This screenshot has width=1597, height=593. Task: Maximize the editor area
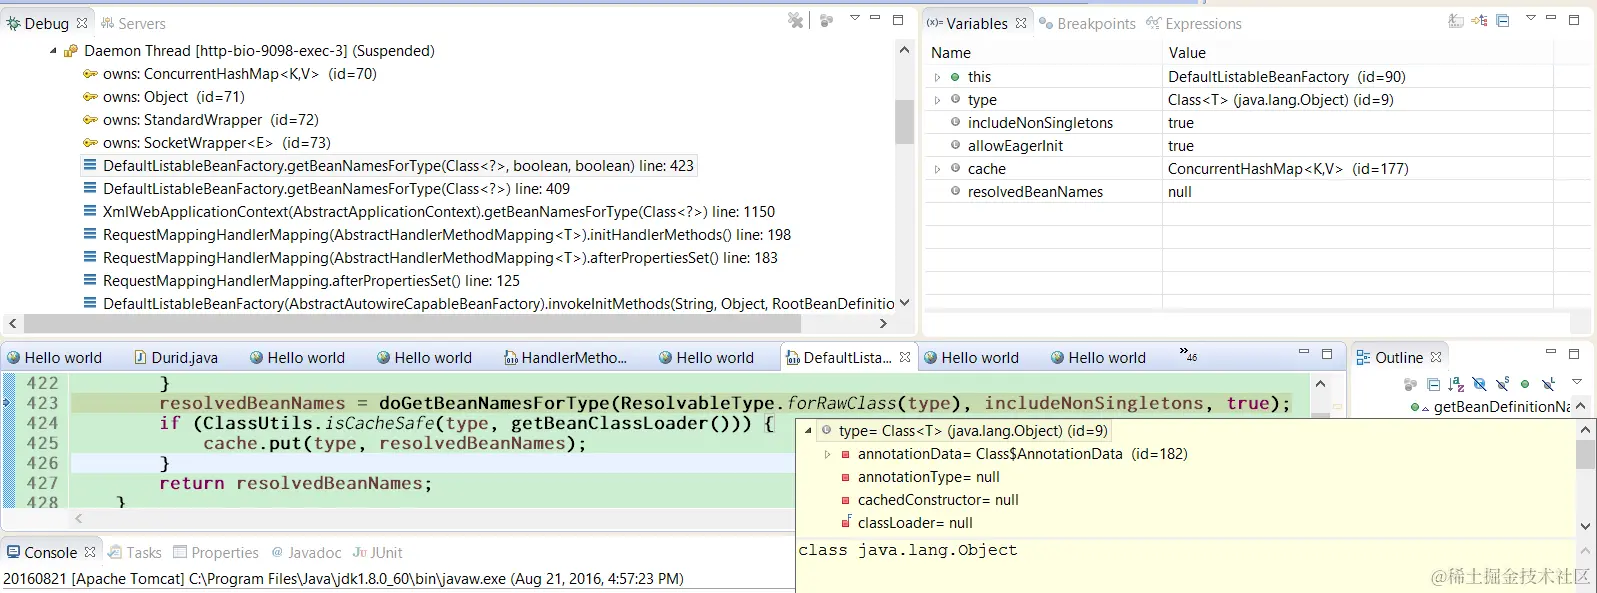[1327, 354]
